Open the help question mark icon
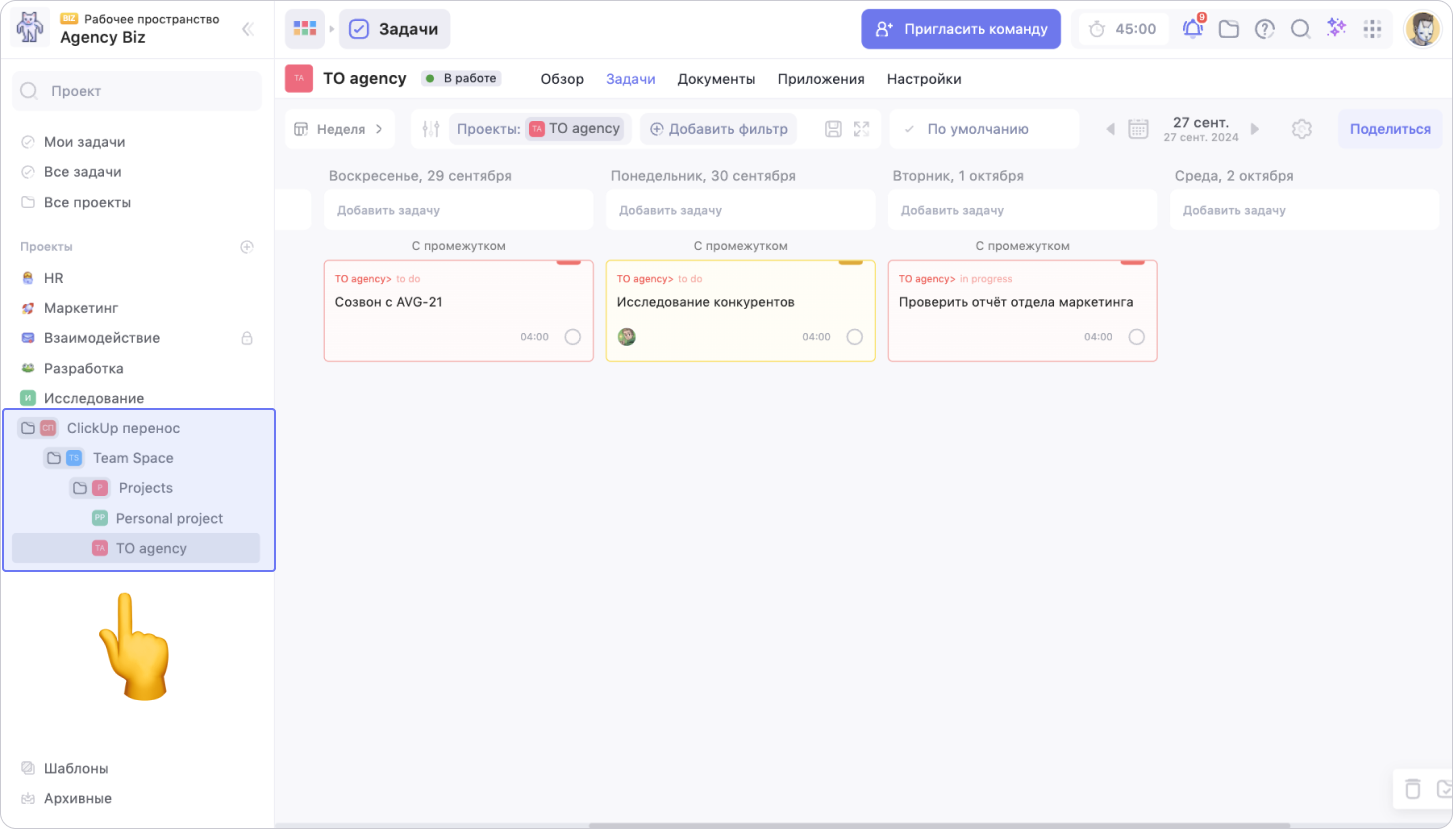 1265,29
